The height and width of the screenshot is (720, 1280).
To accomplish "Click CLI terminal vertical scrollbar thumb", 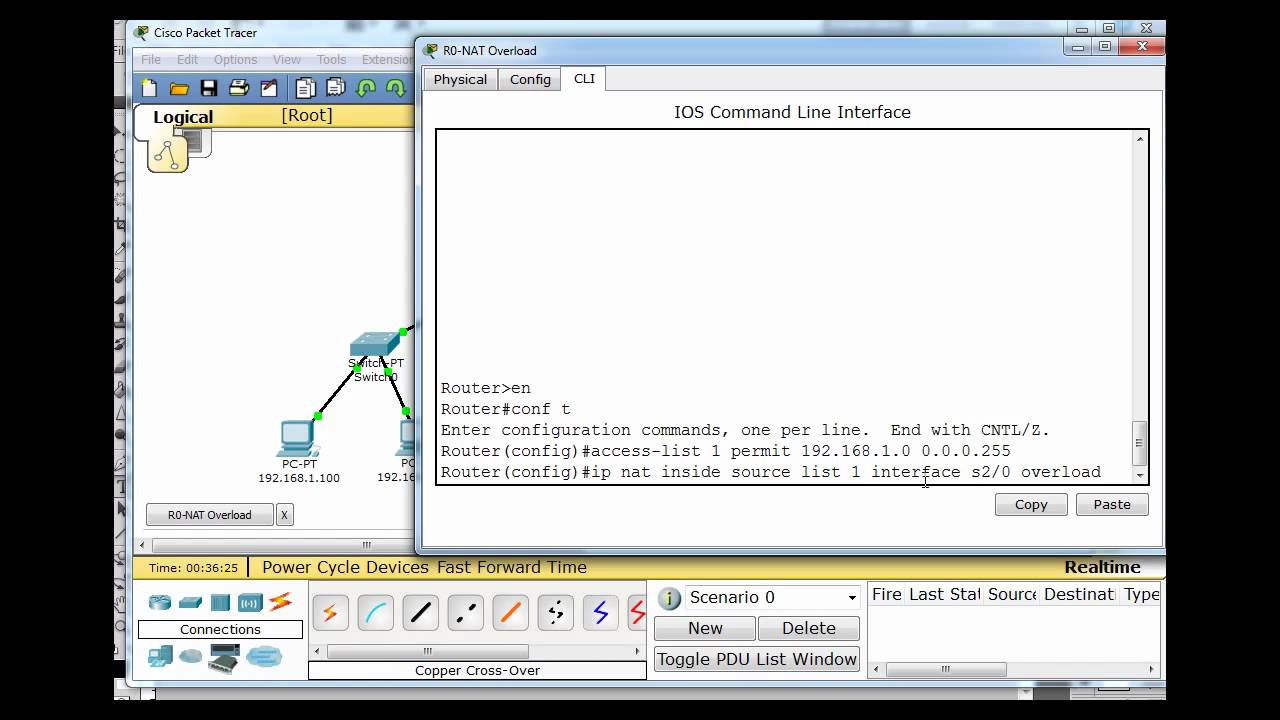I will coord(1139,442).
